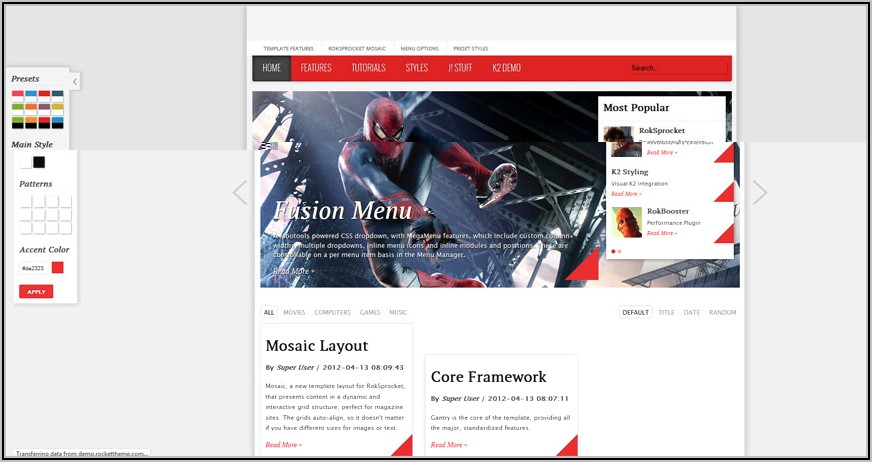Open the FEATURES menu item
Screen dimensions: 872x462
click(316, 68)
